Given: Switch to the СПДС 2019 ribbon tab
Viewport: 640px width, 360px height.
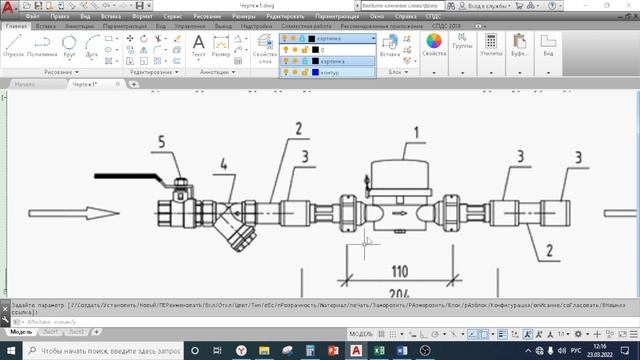Looking at the screenshot, I should coord(446,26).
